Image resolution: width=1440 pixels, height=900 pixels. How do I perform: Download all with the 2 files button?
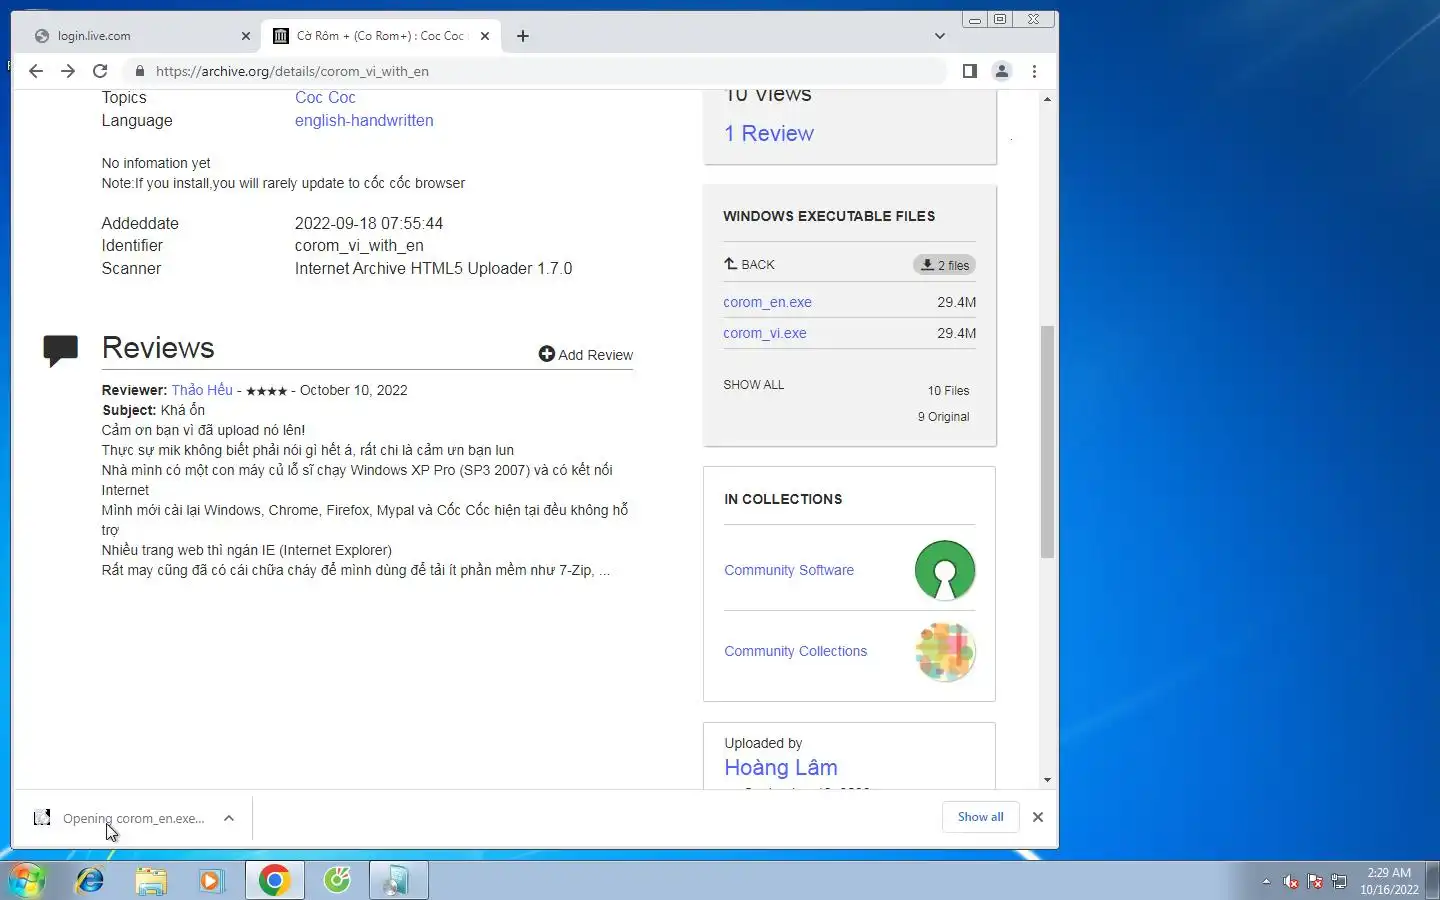944,265
